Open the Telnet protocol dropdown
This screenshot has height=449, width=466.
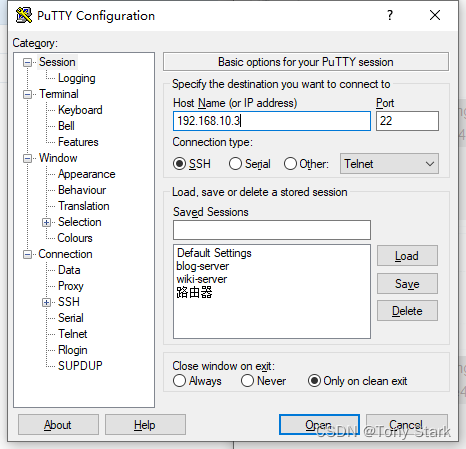pyautogui.click(x=389, y=164)
